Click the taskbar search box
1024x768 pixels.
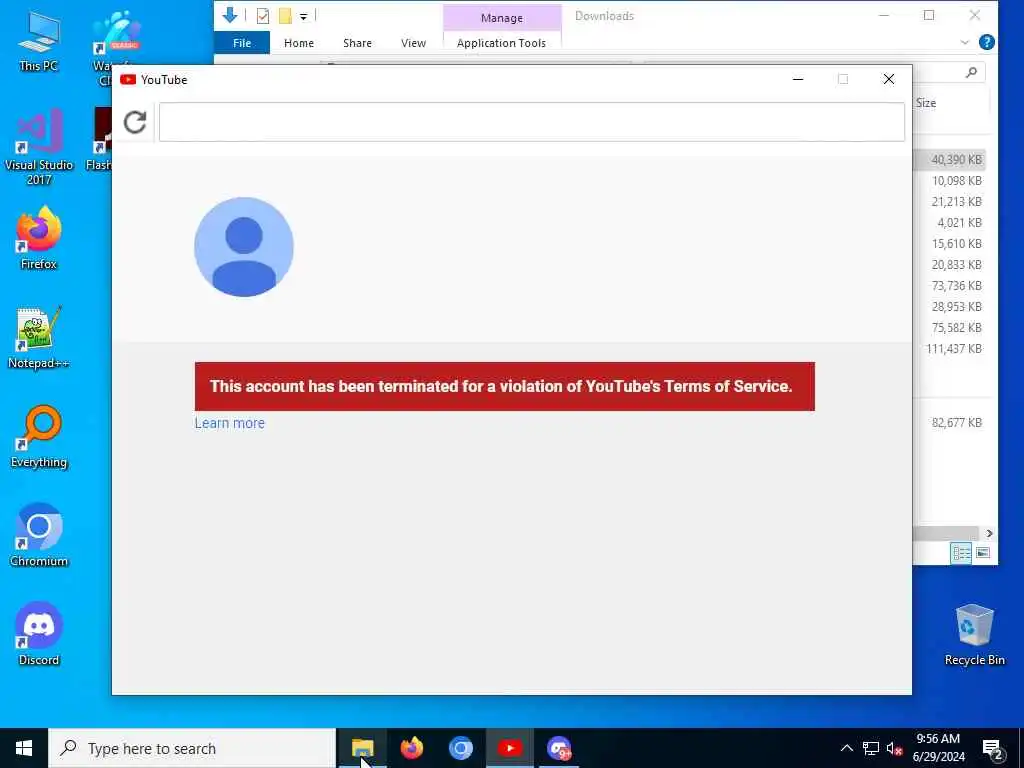pyautogui.click(x=192, y=748)
